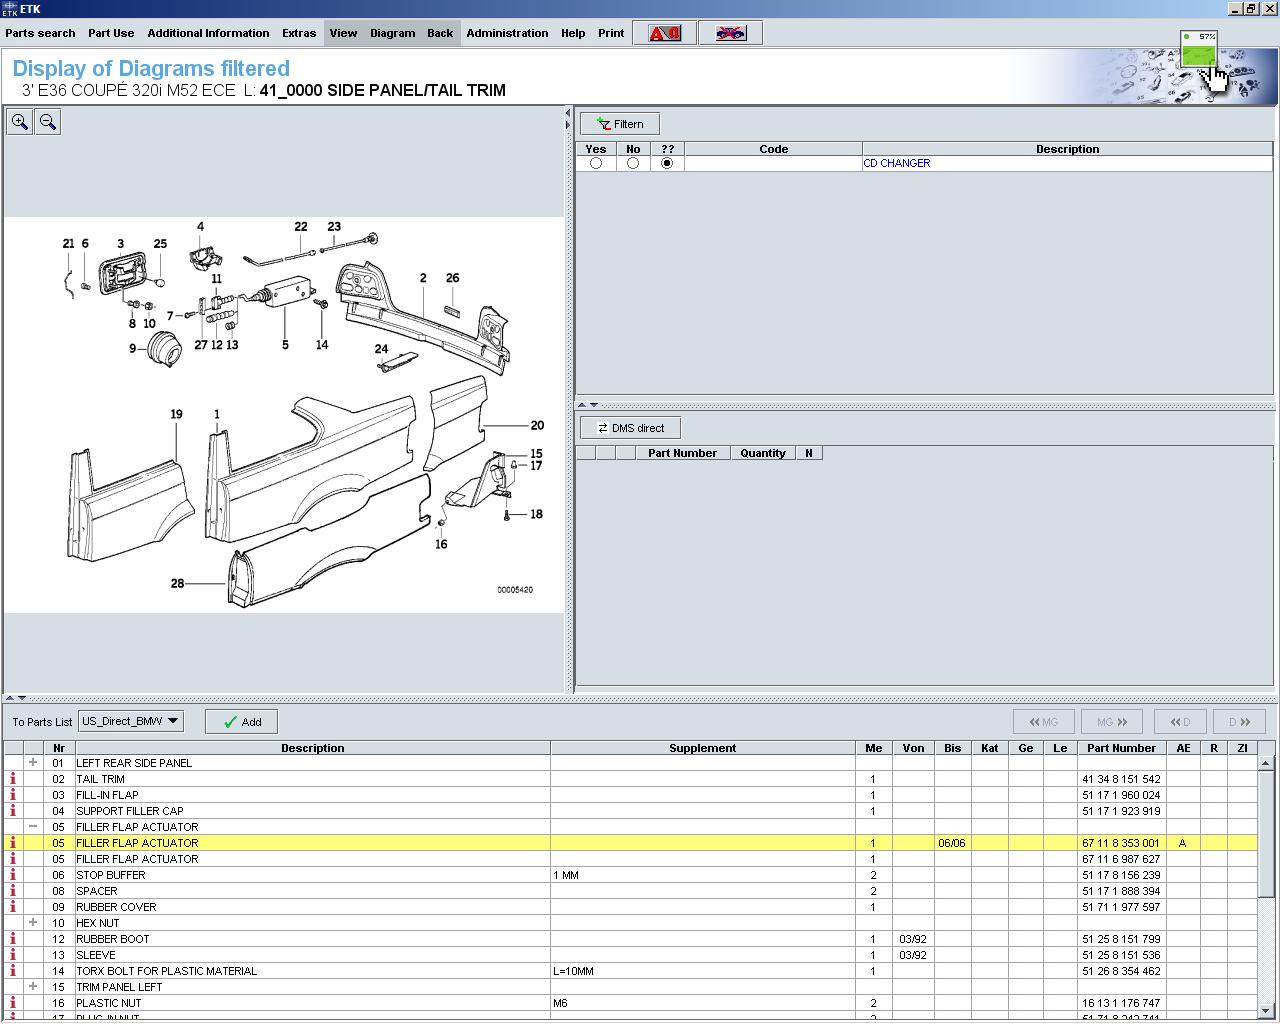
Task: Open the Extras menu
Action: tap(298, 33)
